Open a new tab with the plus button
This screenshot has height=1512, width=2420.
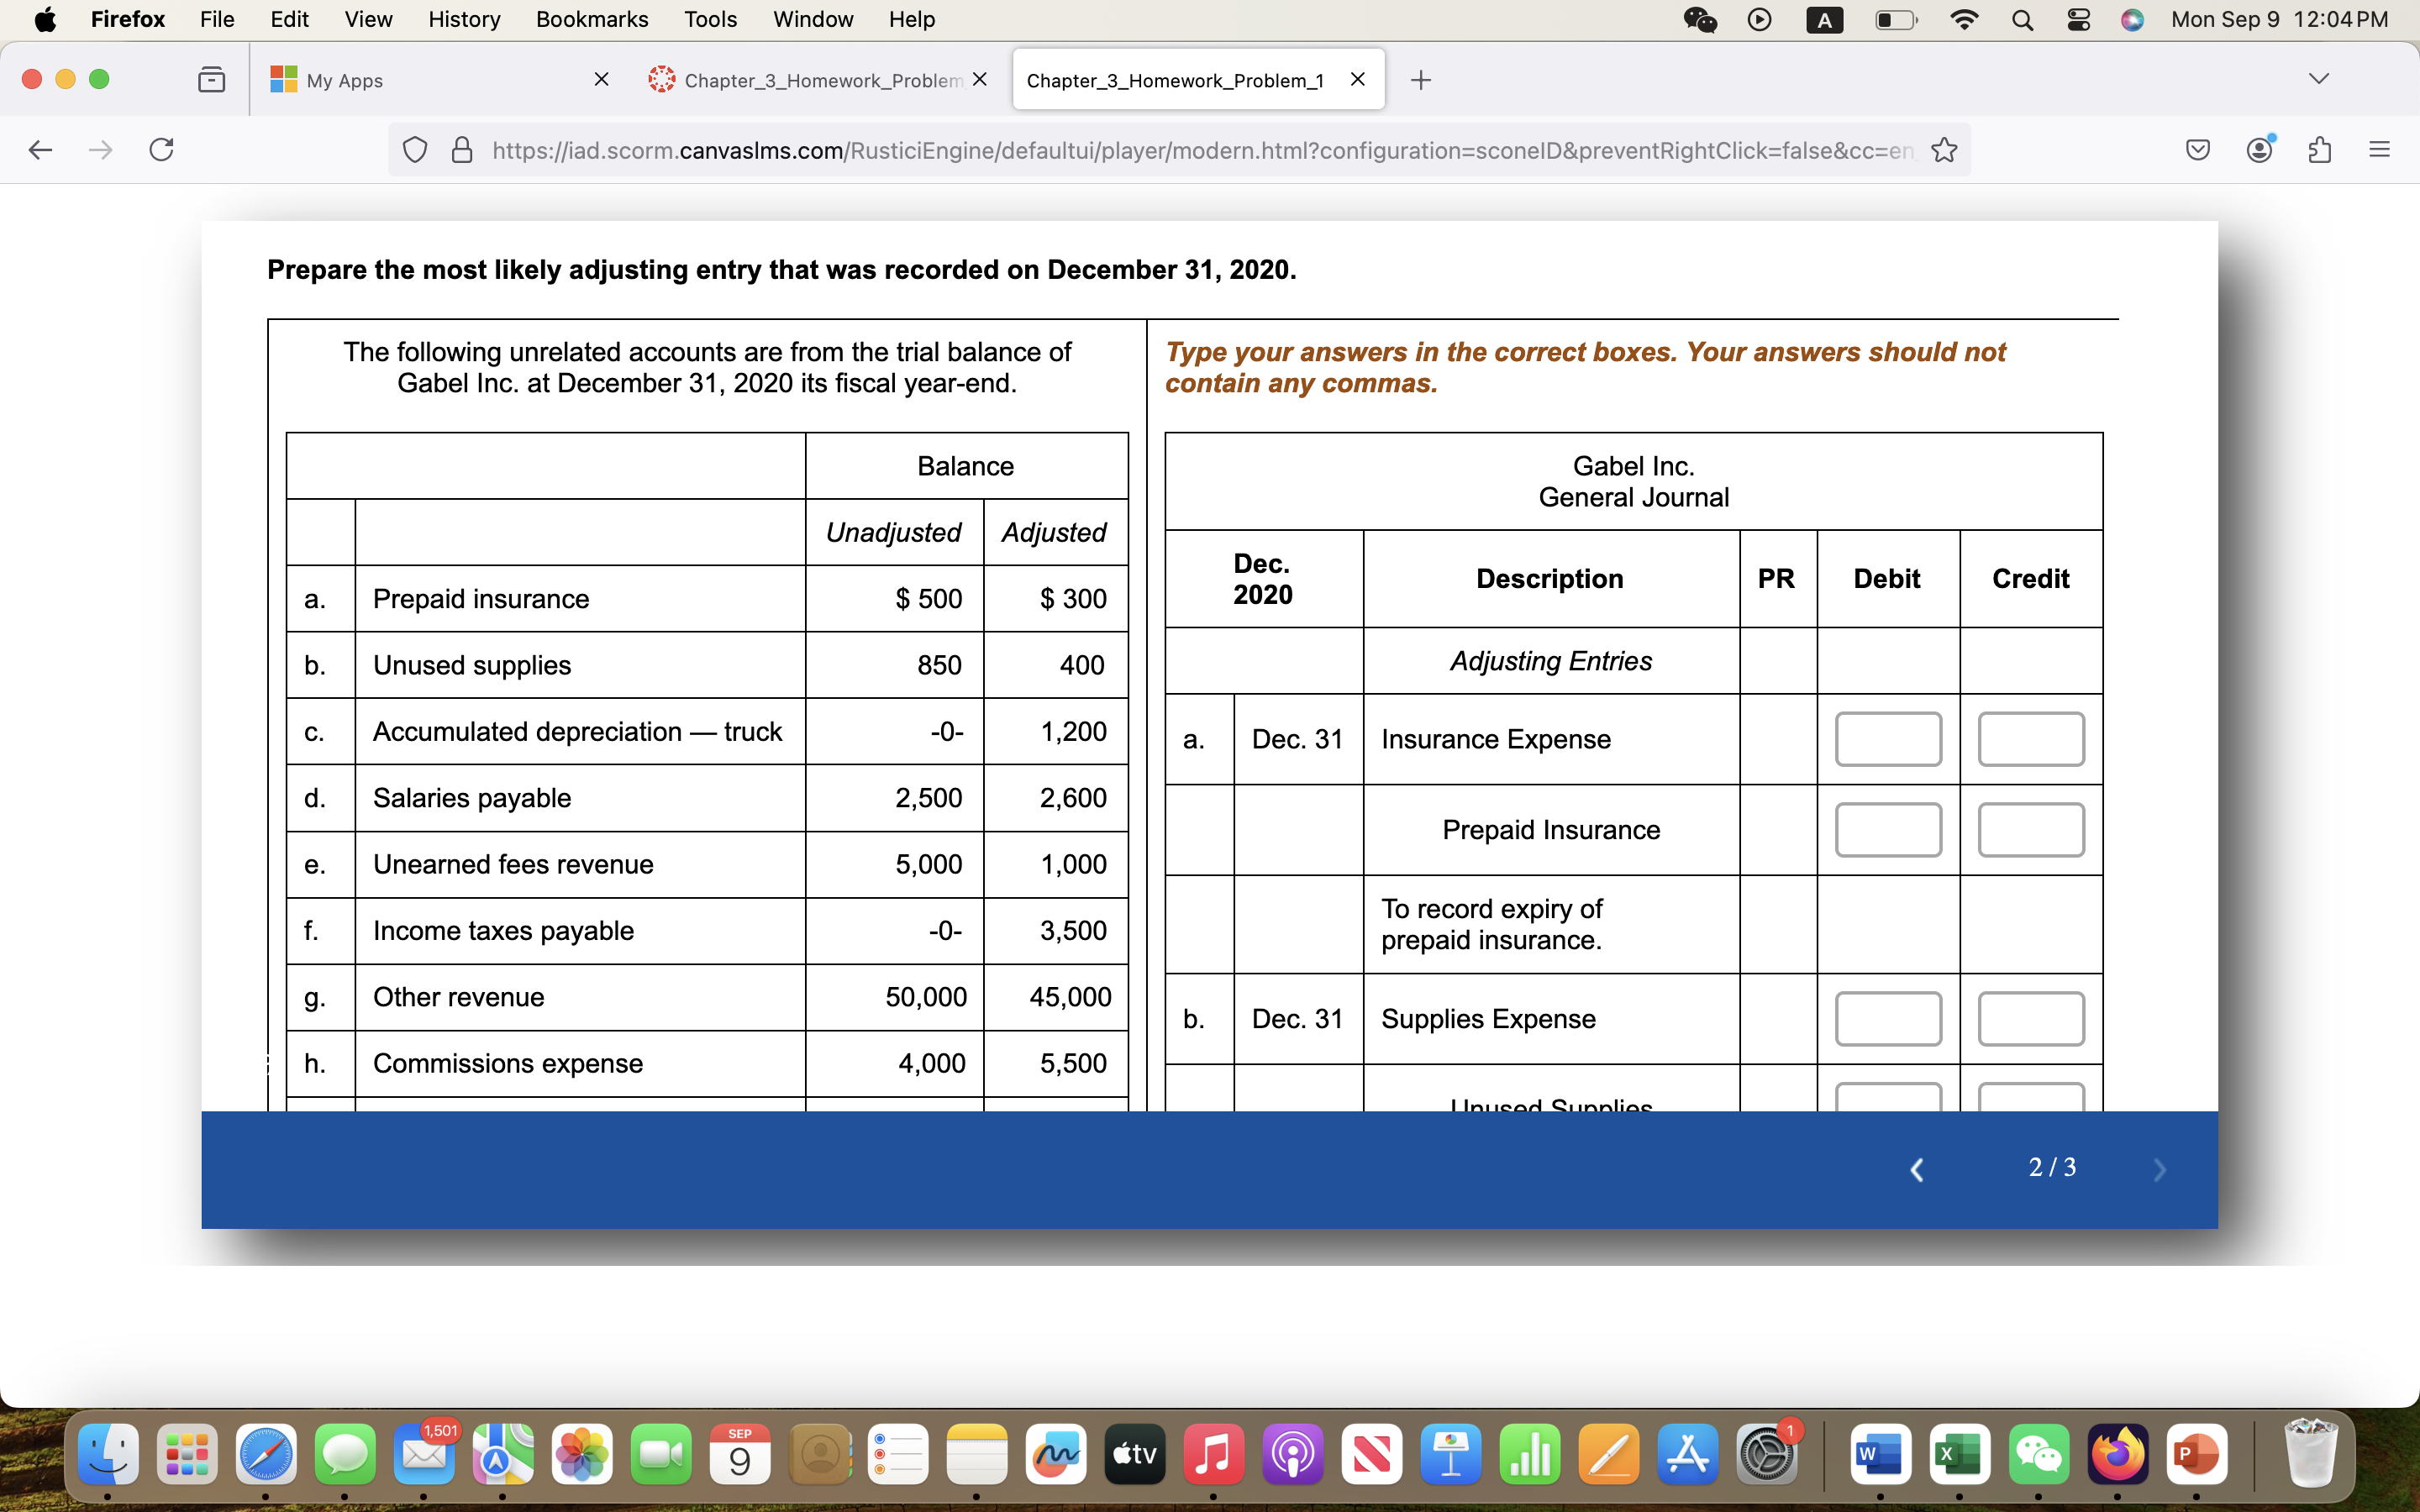[x=1421, y=80]
